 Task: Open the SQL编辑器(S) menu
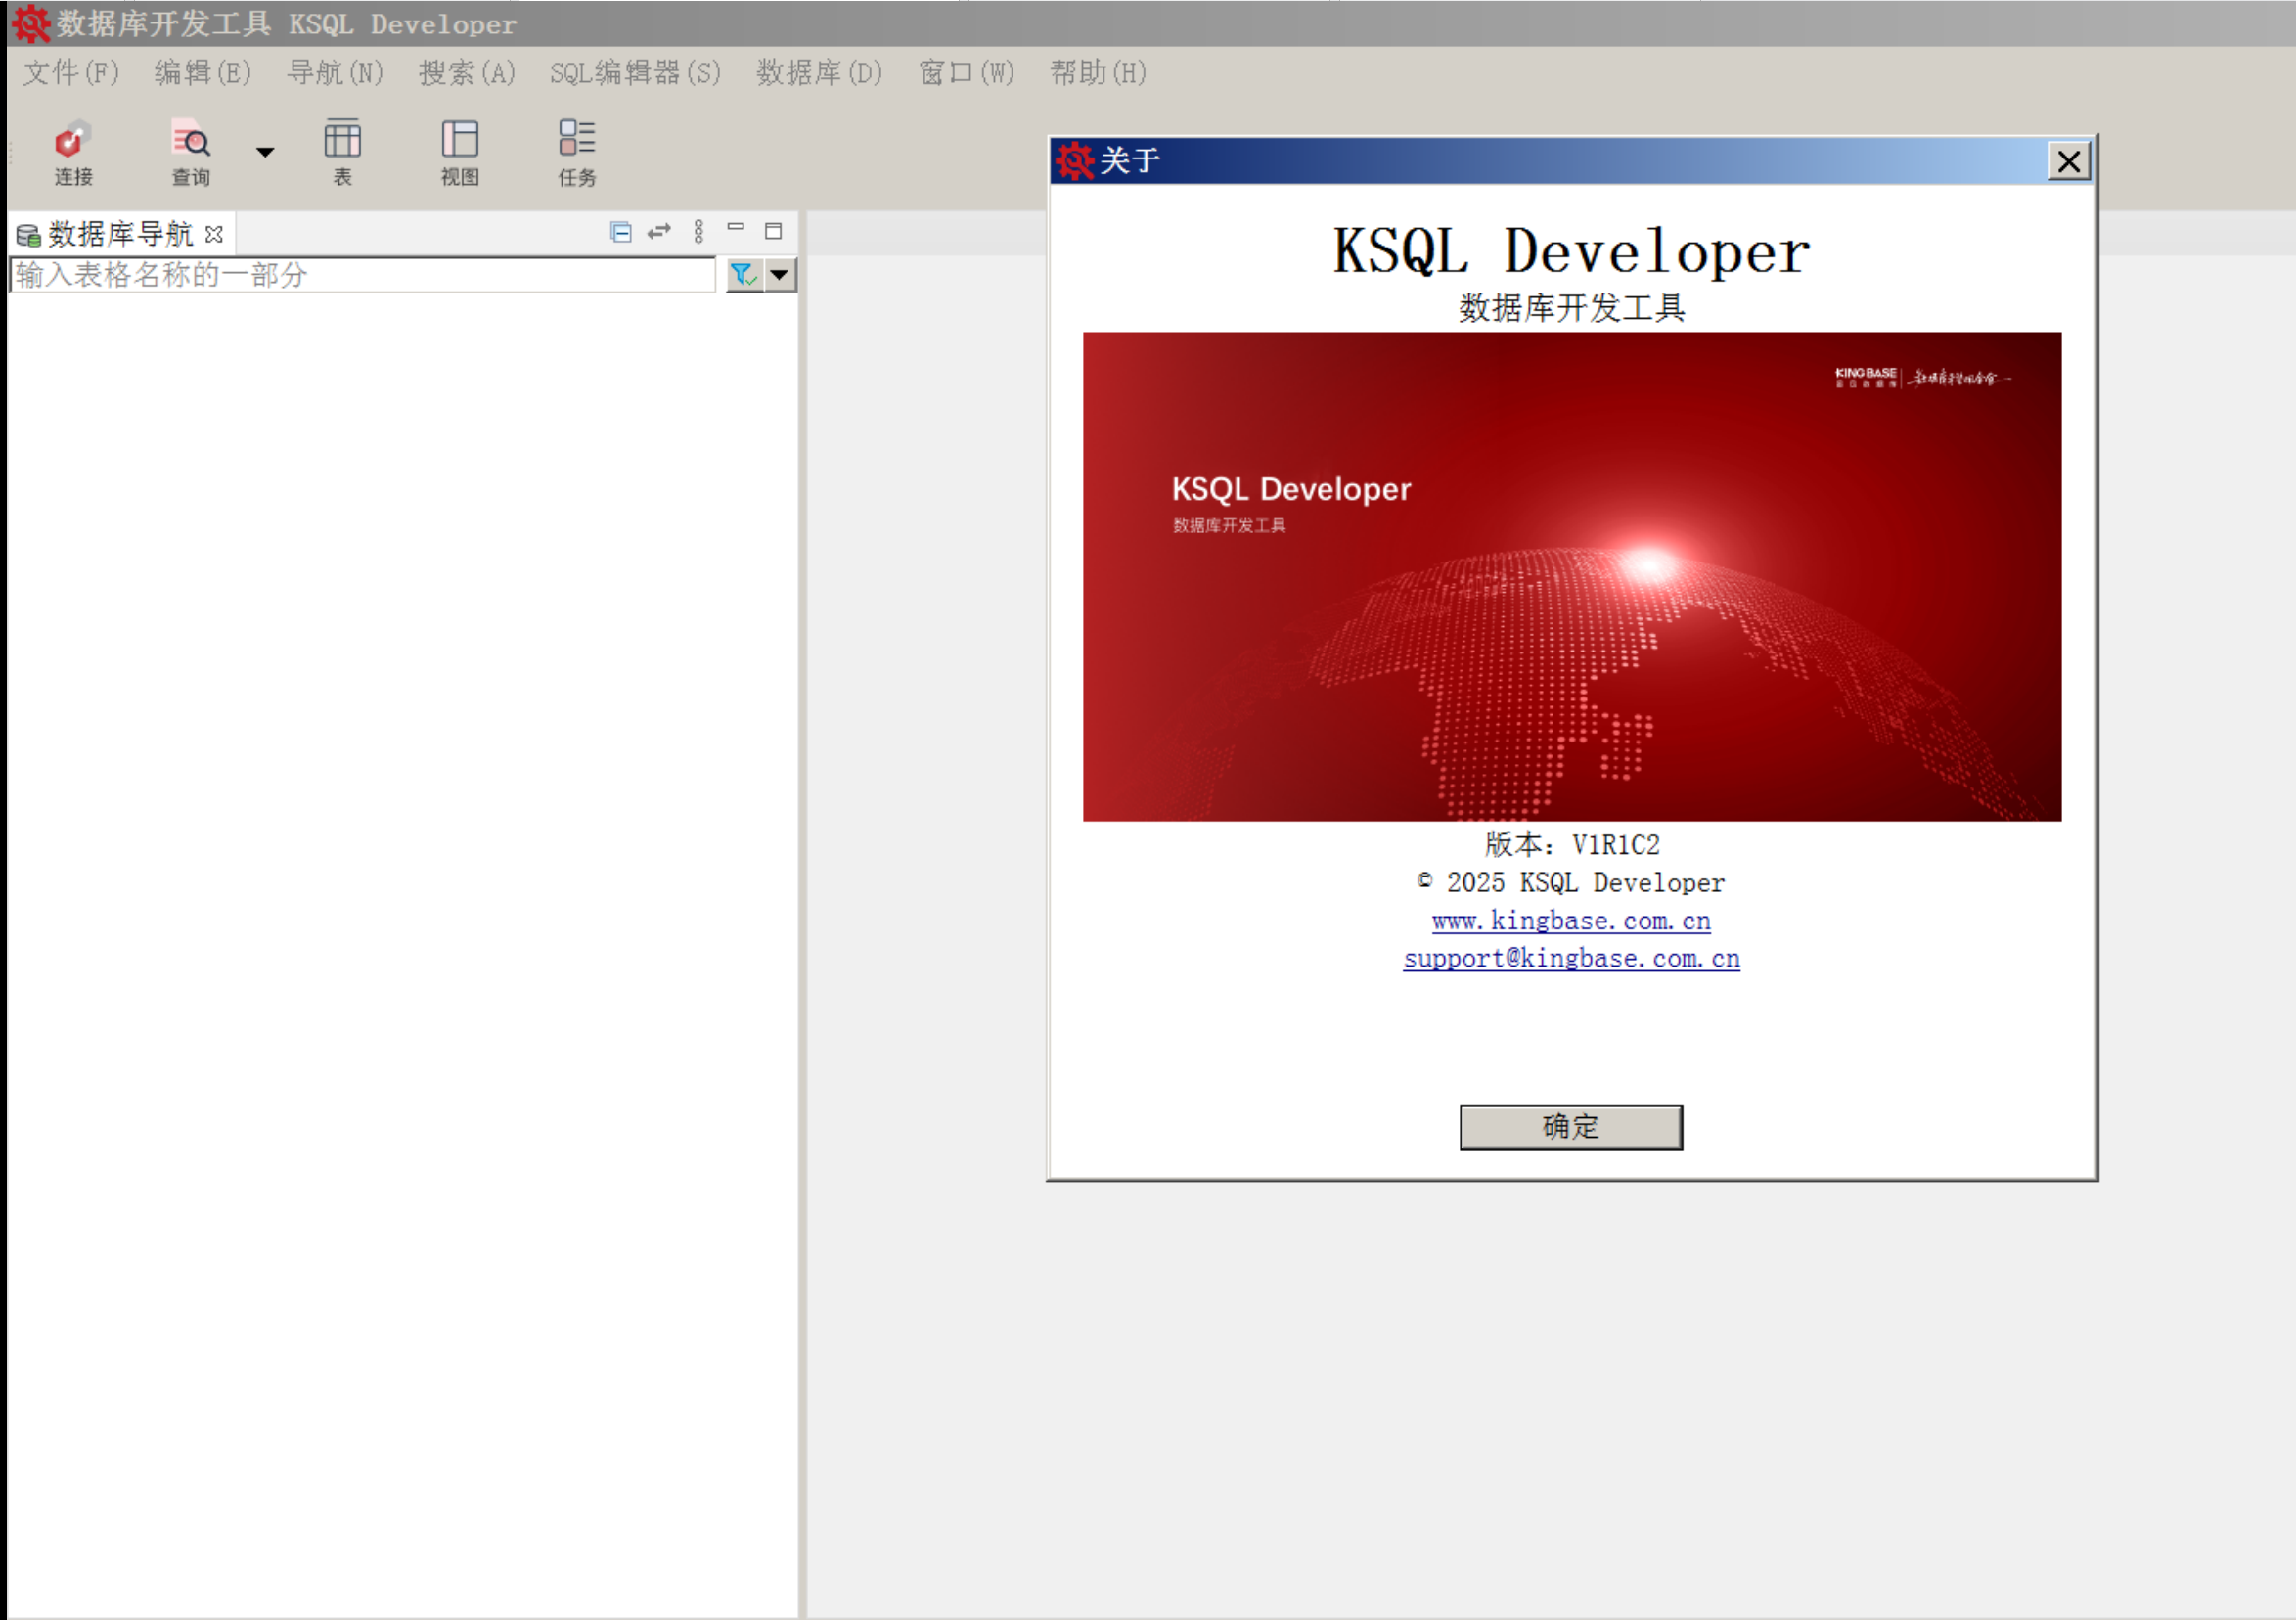[634, 73]
